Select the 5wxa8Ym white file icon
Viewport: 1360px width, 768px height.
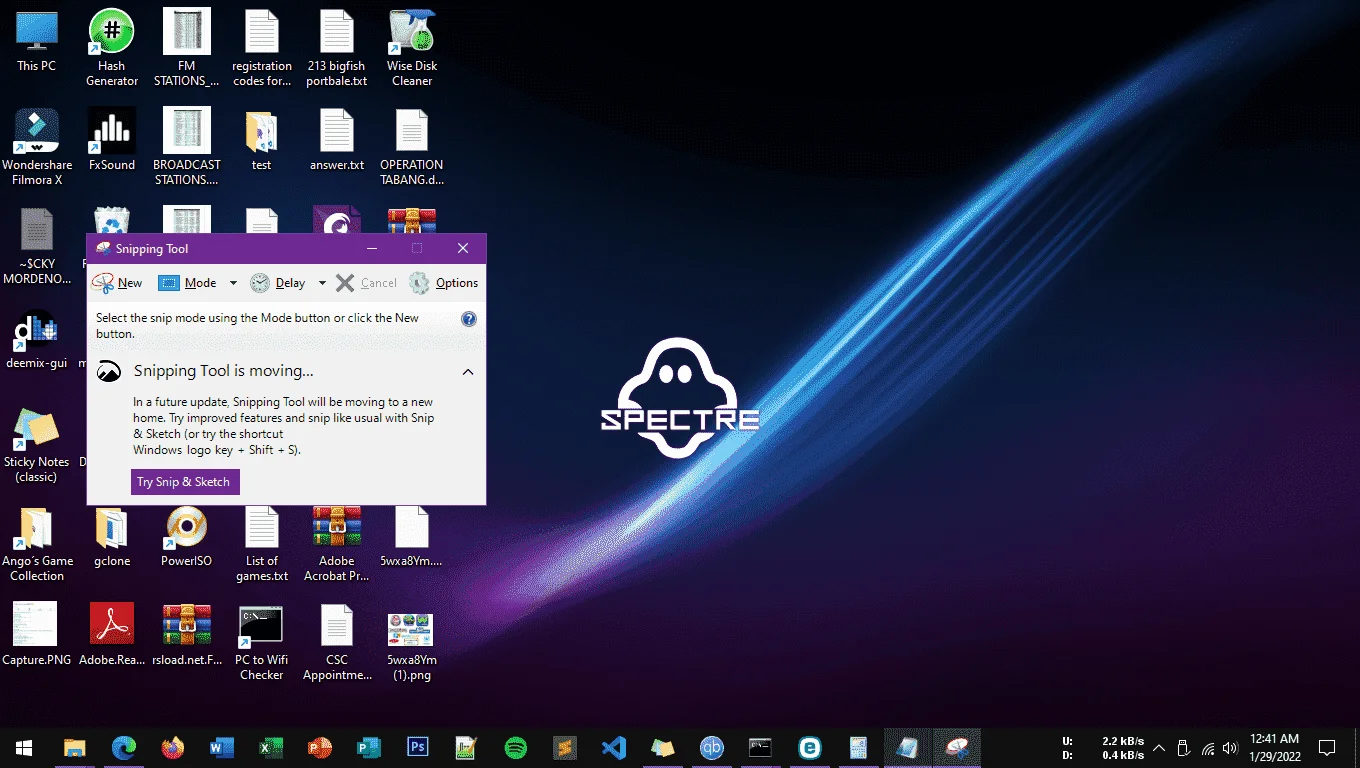pyautogui.click(x=412, y=537)
